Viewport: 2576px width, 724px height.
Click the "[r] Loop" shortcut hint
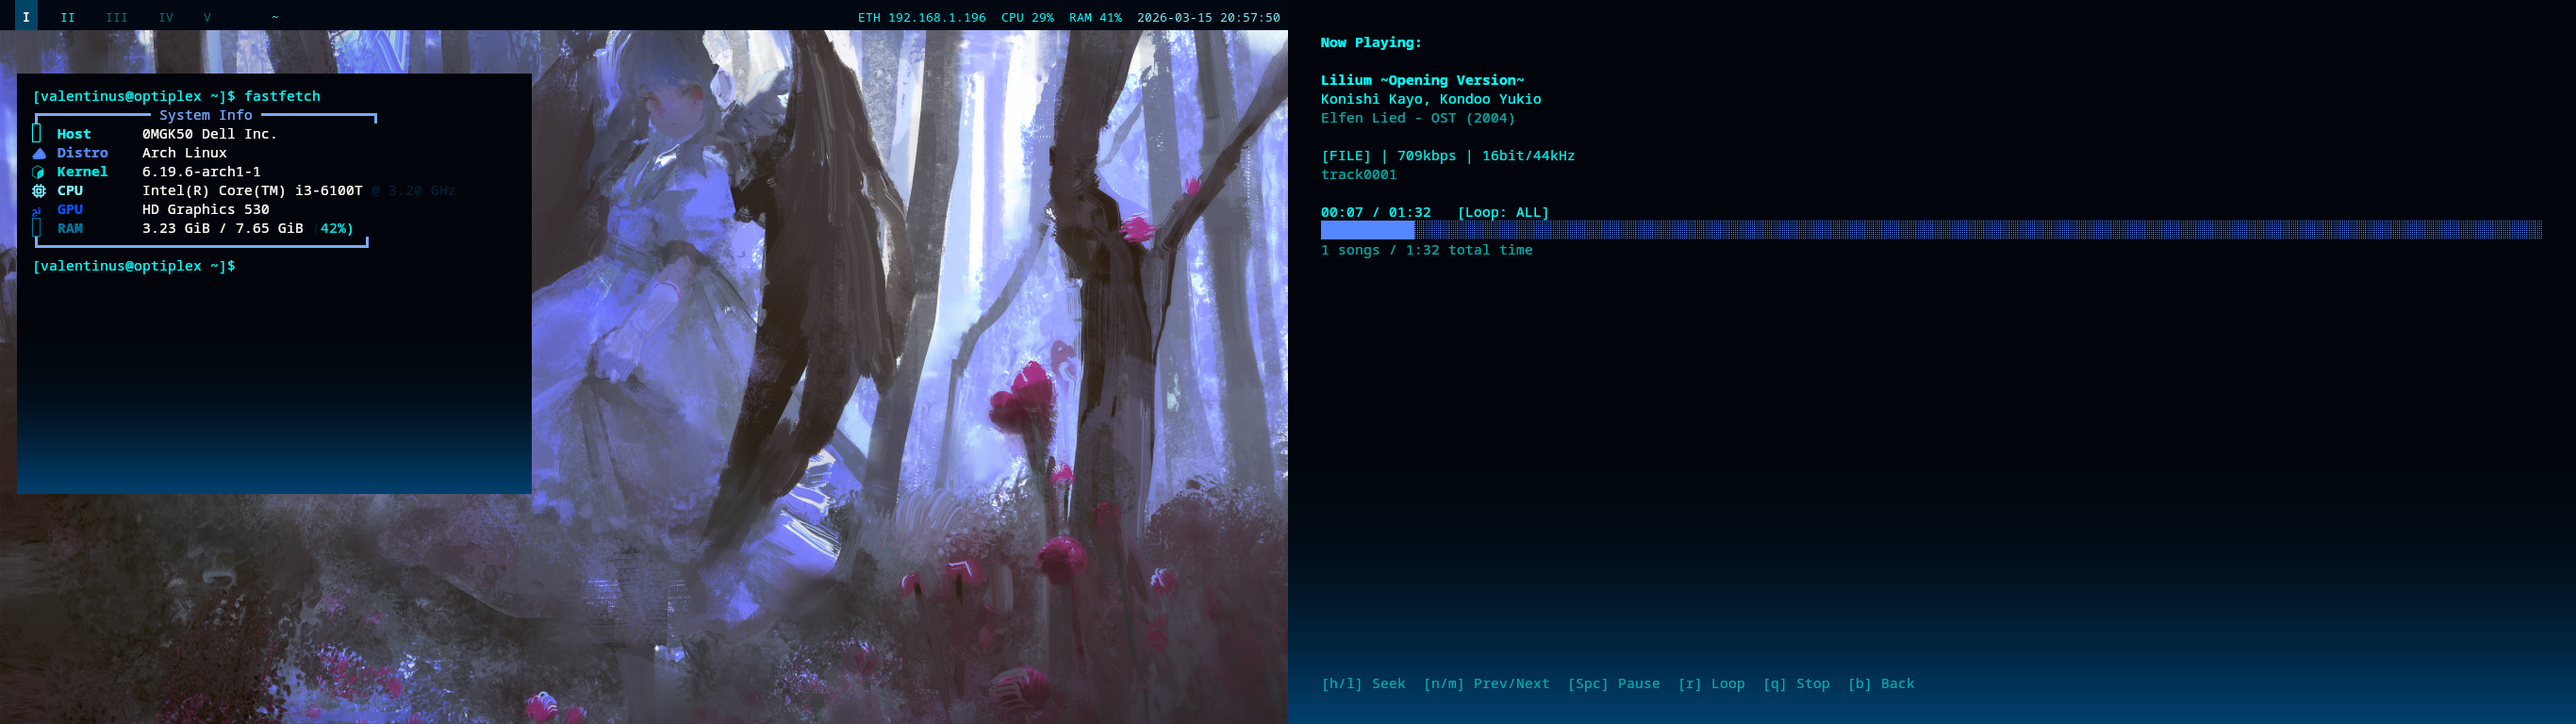click(x=1711, y=684)
